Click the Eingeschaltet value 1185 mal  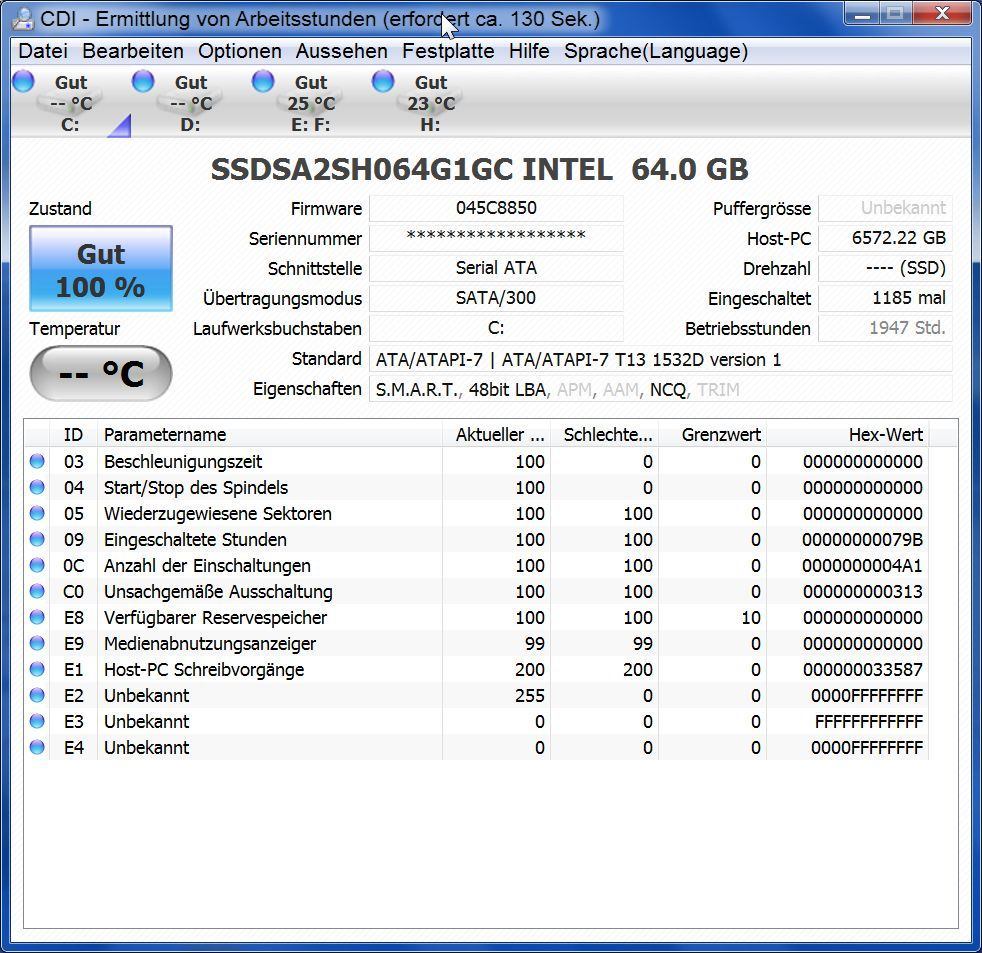tap(886, 298)
